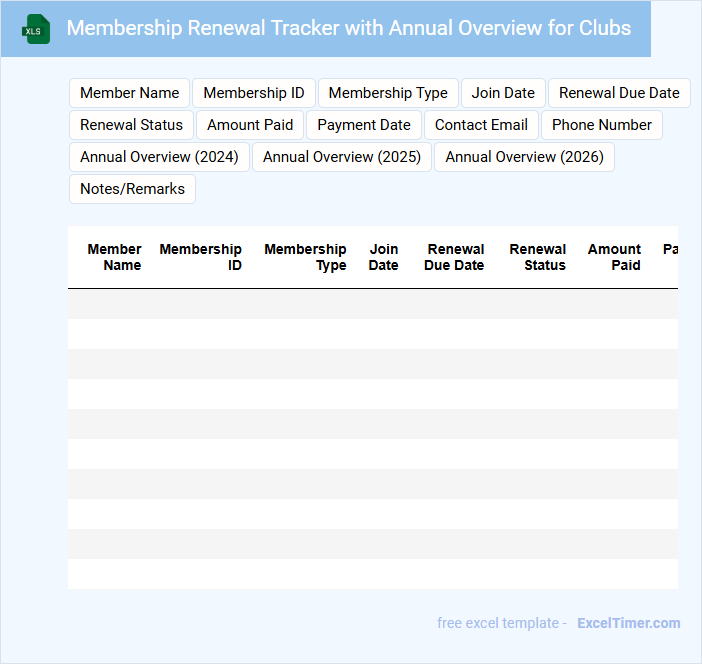
Task: Click the Amount Paid column header
Action: pyautogui.click(x=614, y=257)
